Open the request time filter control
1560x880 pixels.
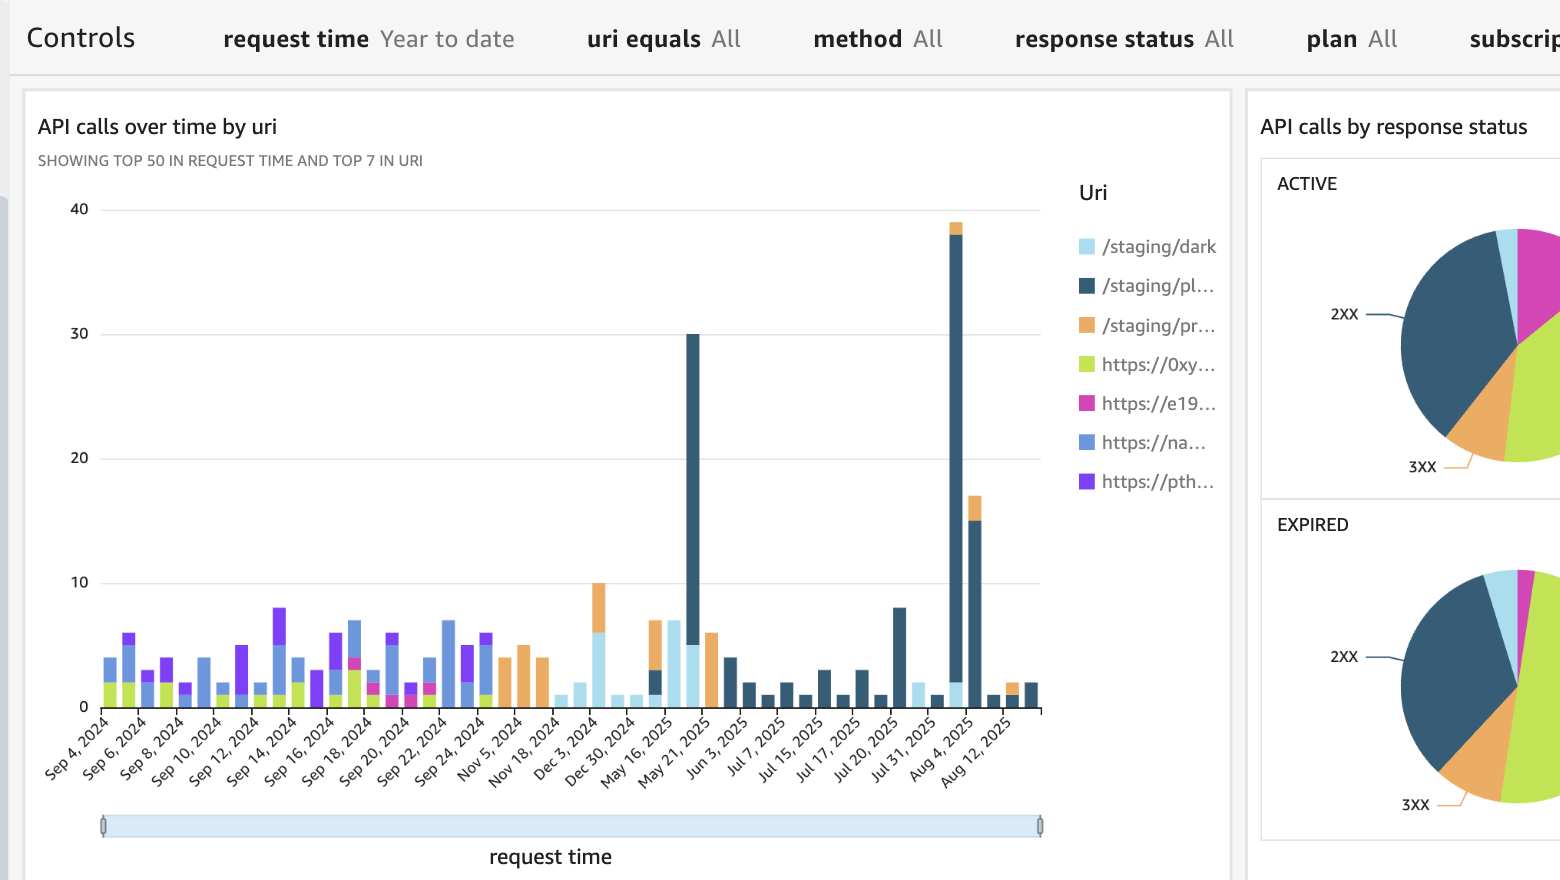pyautogui.click(x=368, y=39)
